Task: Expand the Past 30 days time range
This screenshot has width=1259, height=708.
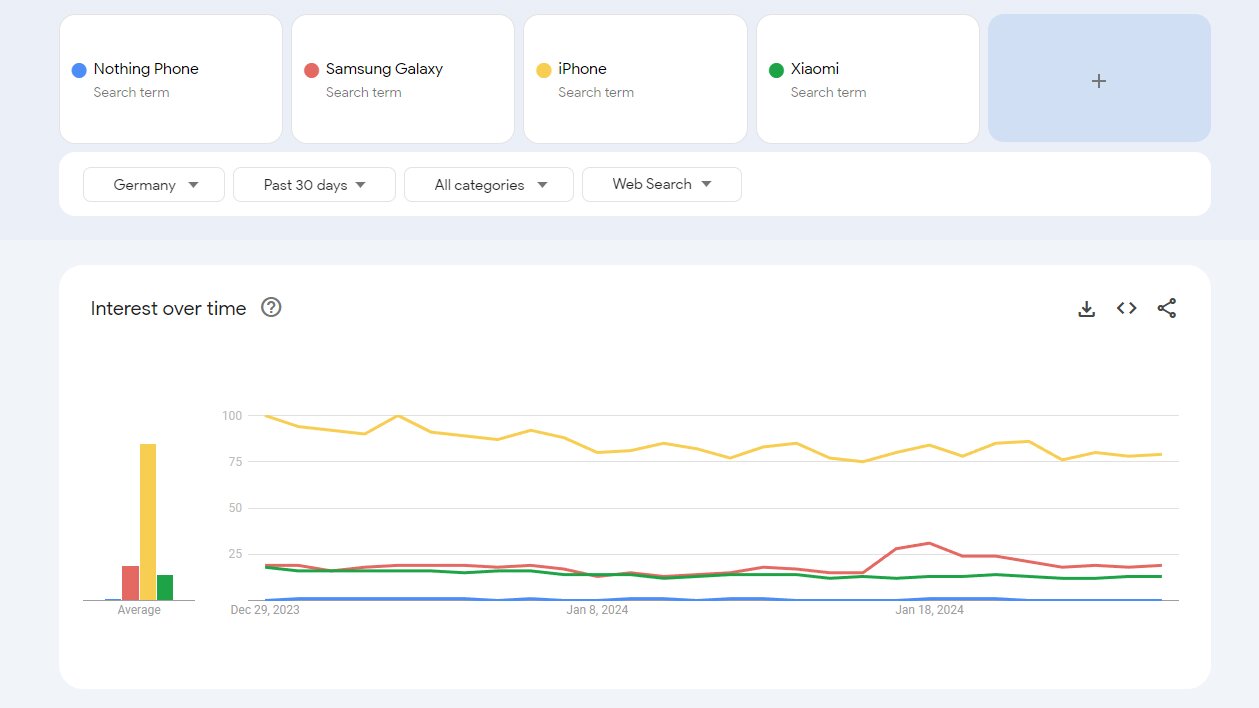Action: (x=314, y=185)
